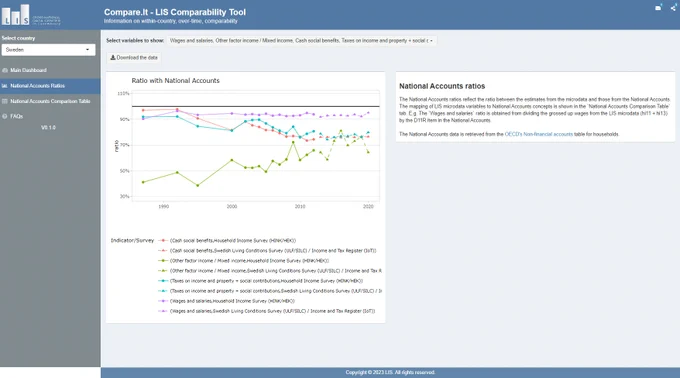Open the Sweden country dropdown
Image resolution: width=680 pixels, height=378 pixels.
click(x=48, y=50)
